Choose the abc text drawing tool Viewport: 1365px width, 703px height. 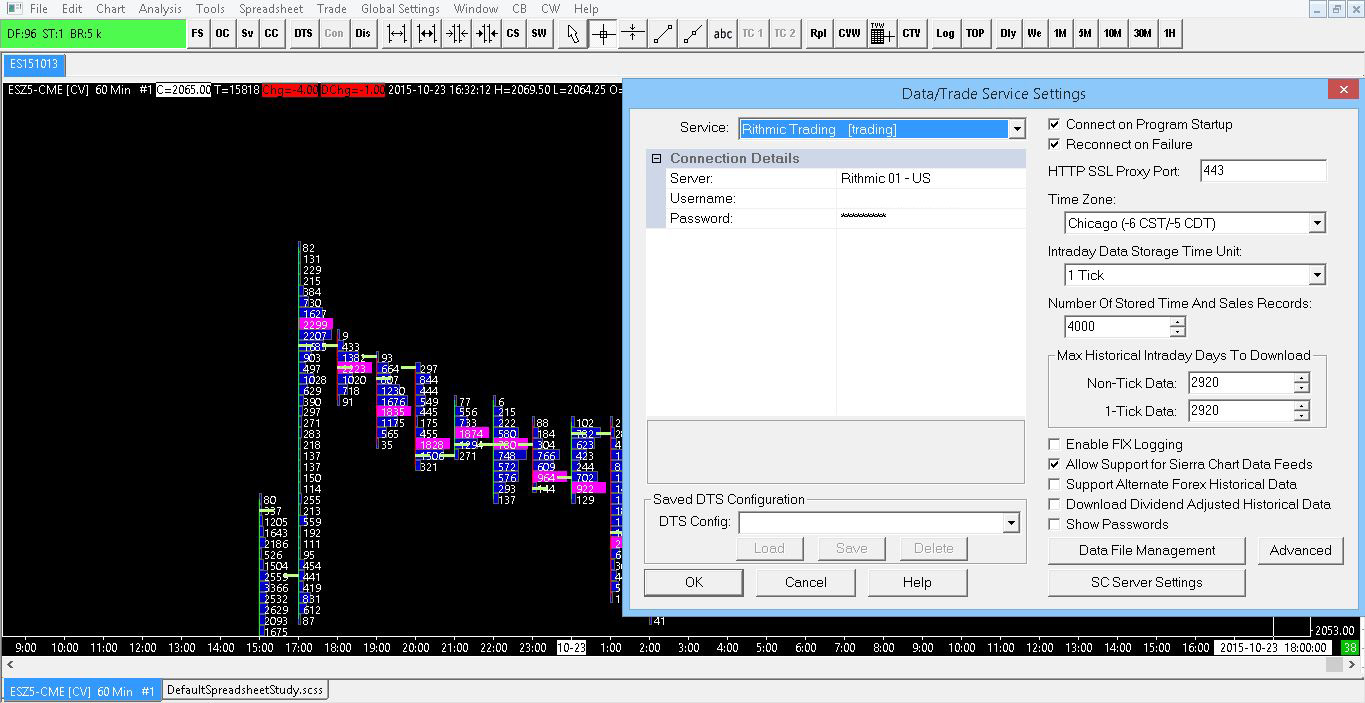point(722,34)
